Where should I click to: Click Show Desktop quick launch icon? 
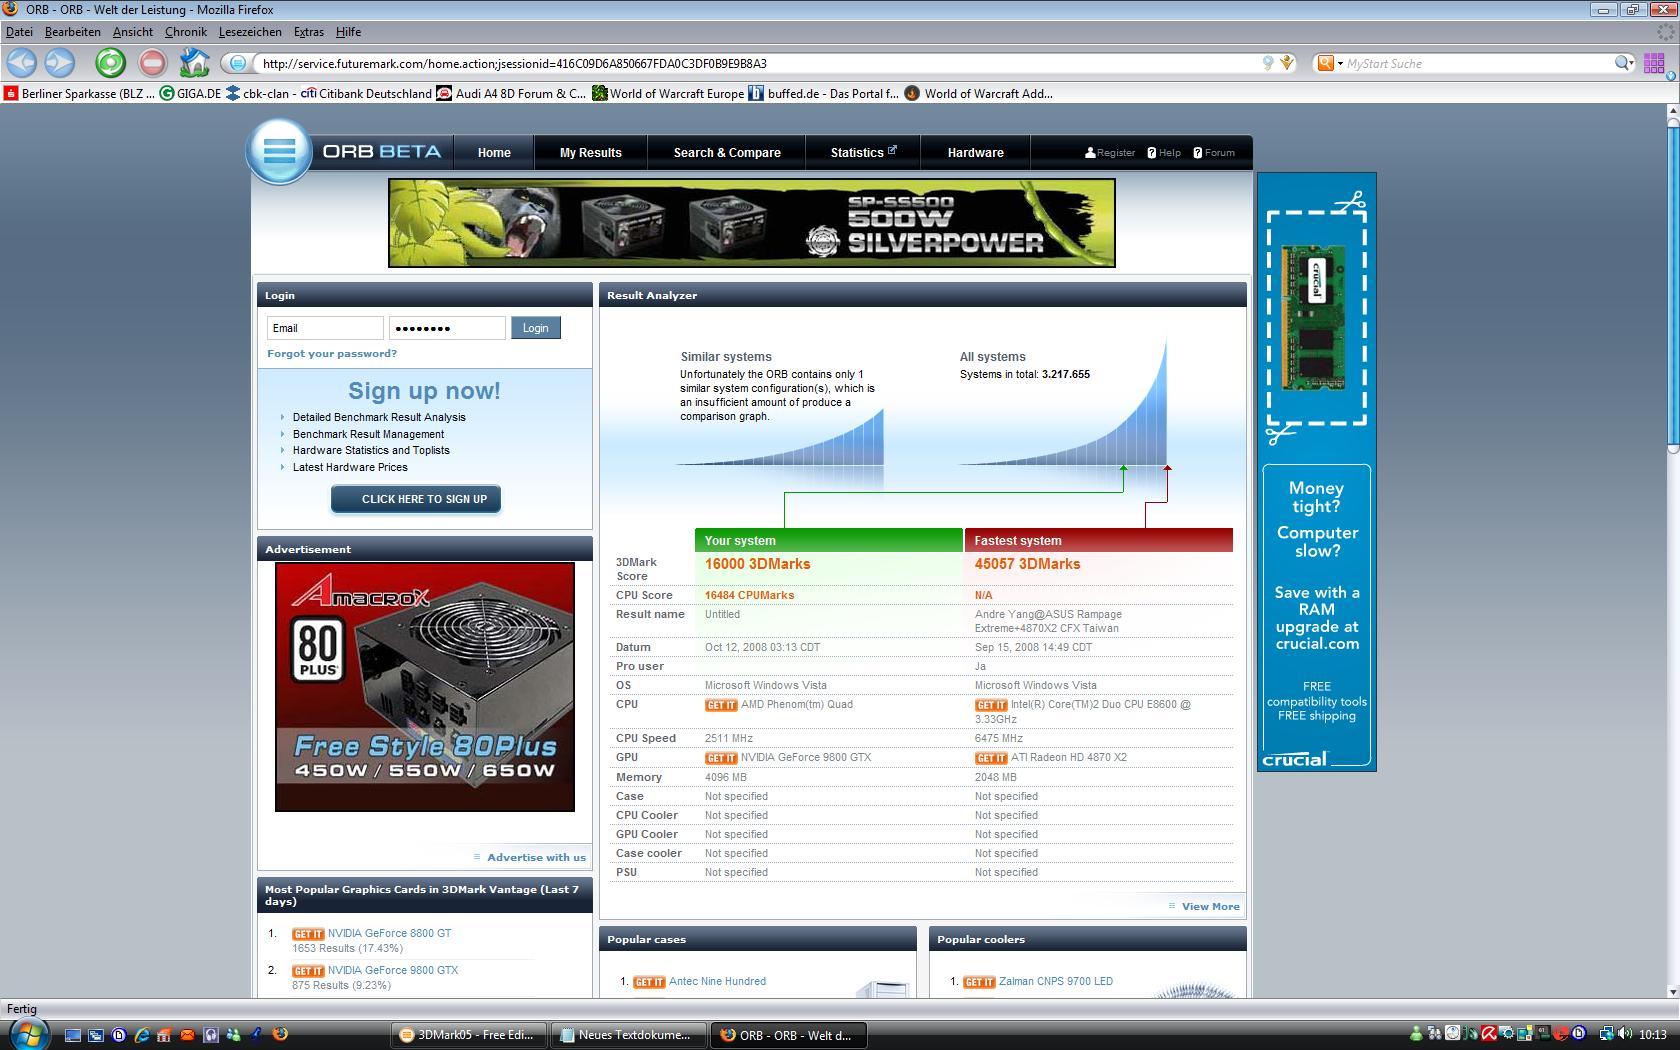pos(73,1035)
